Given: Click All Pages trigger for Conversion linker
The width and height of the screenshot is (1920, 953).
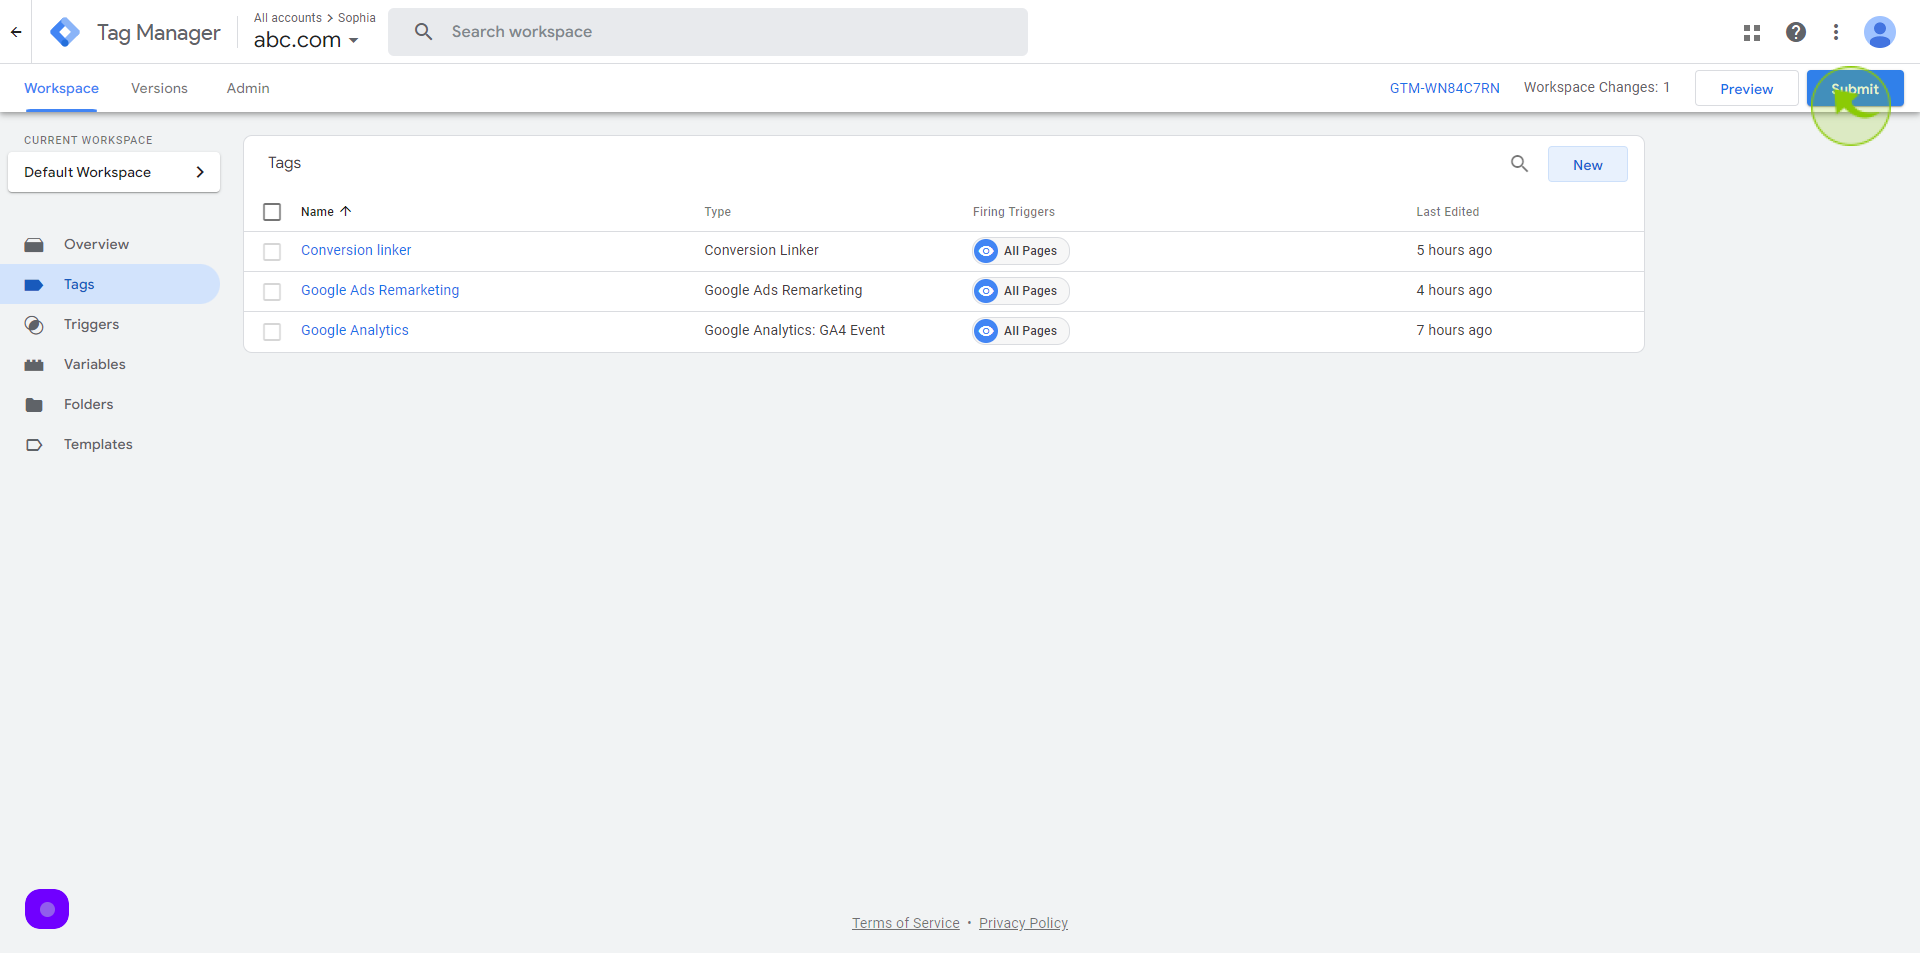Looking at the screenshot, I should (x=1021, y=251).
